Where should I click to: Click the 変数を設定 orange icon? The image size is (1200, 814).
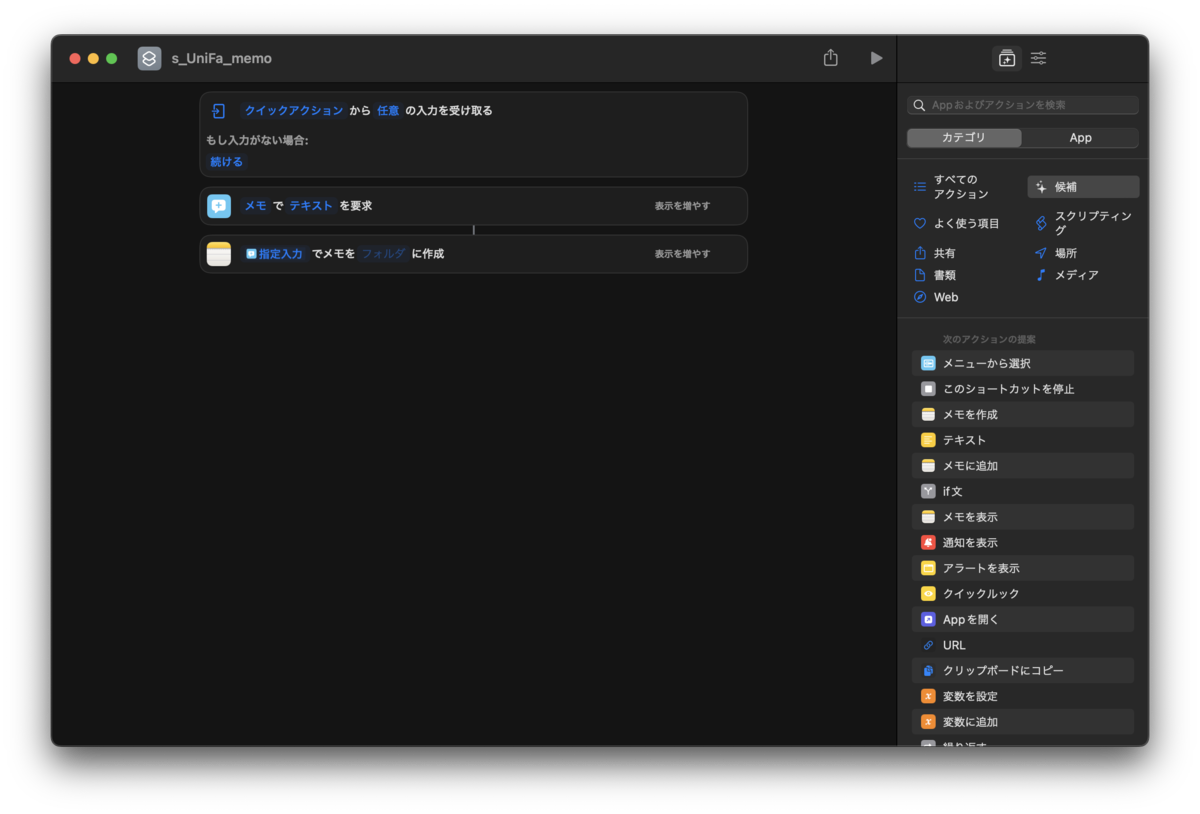click(x=928, y=696)
